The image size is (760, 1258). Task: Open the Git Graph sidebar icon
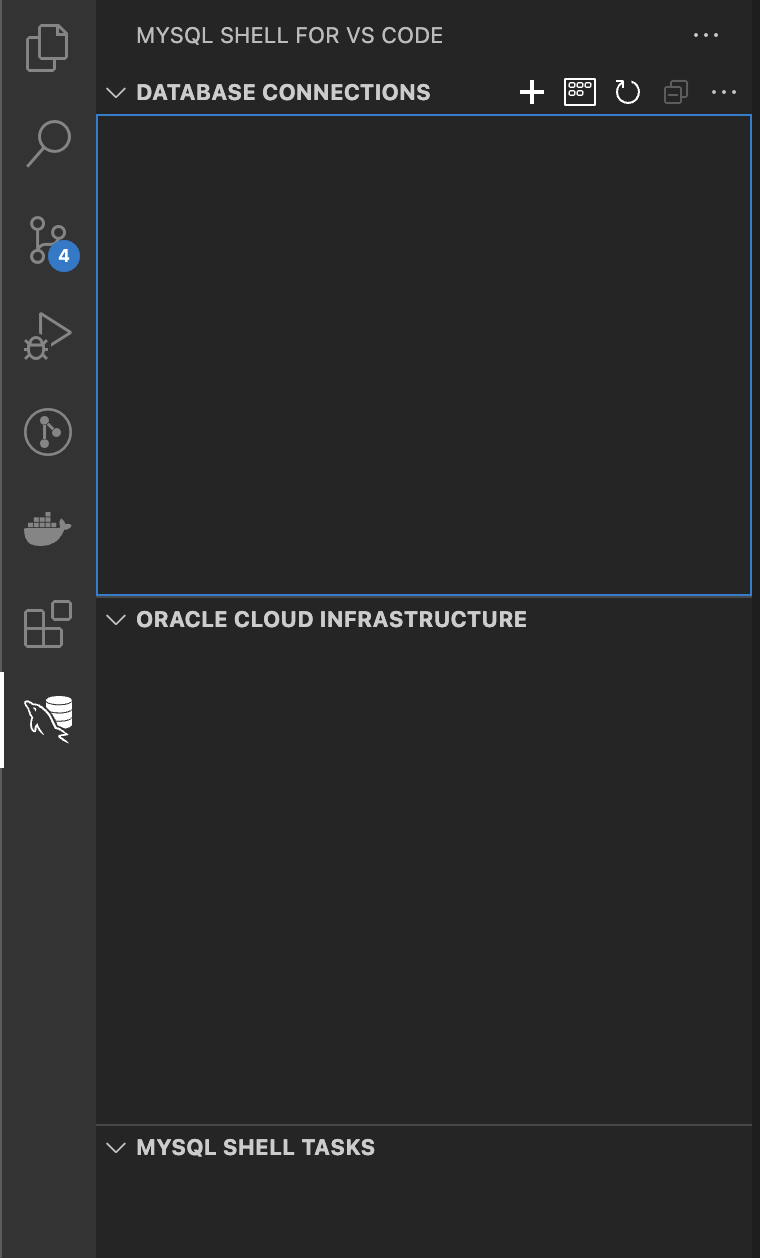[48, 432]
